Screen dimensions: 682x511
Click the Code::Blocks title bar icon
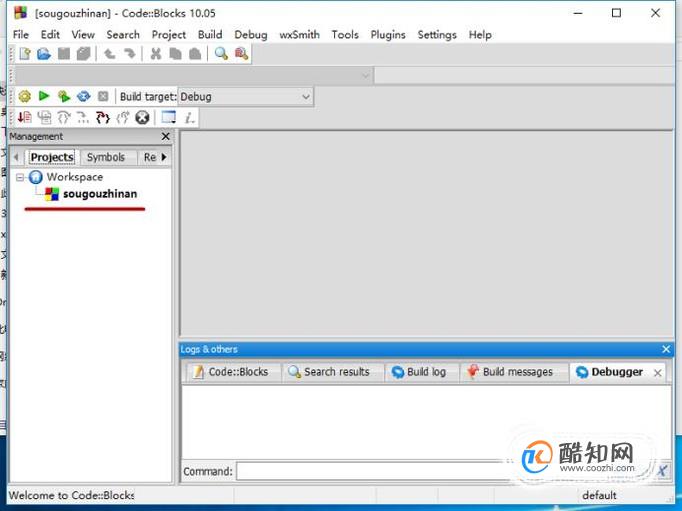[20, 13]
